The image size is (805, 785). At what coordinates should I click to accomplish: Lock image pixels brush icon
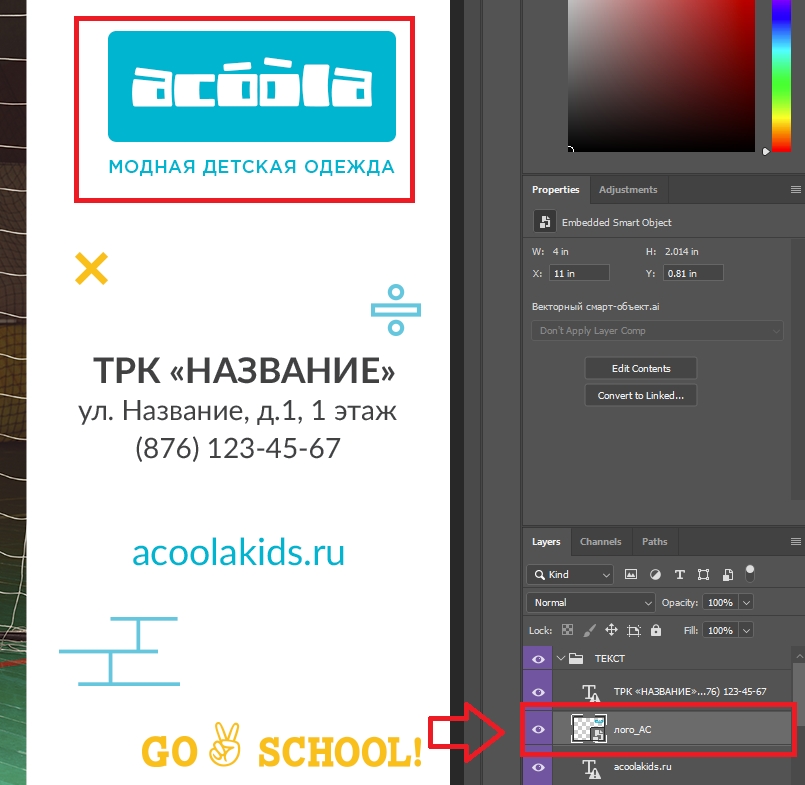pyautogui.click(x=589, y=630)
